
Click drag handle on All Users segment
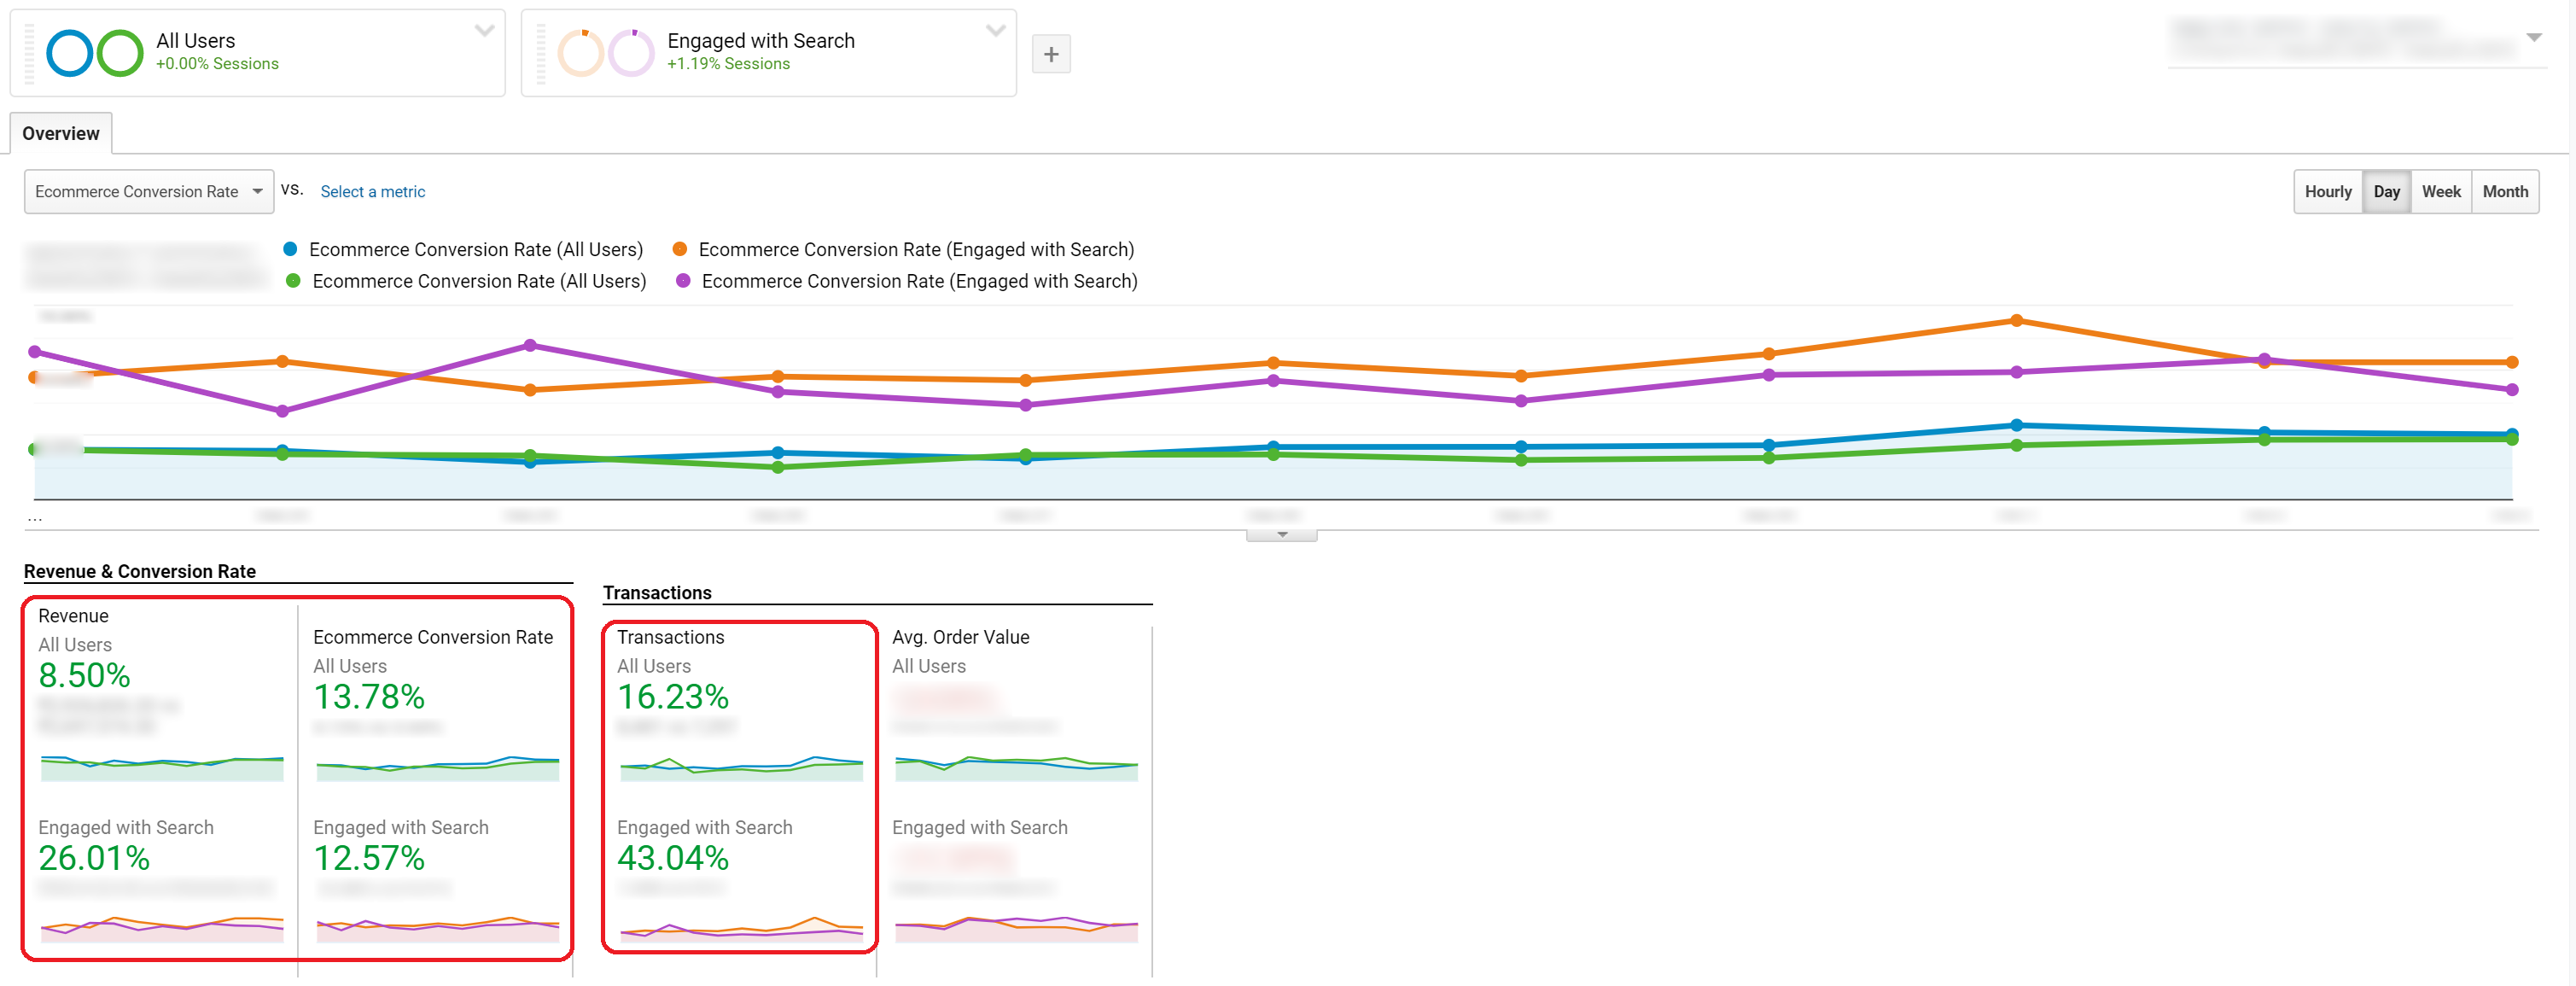click(29, 54)
